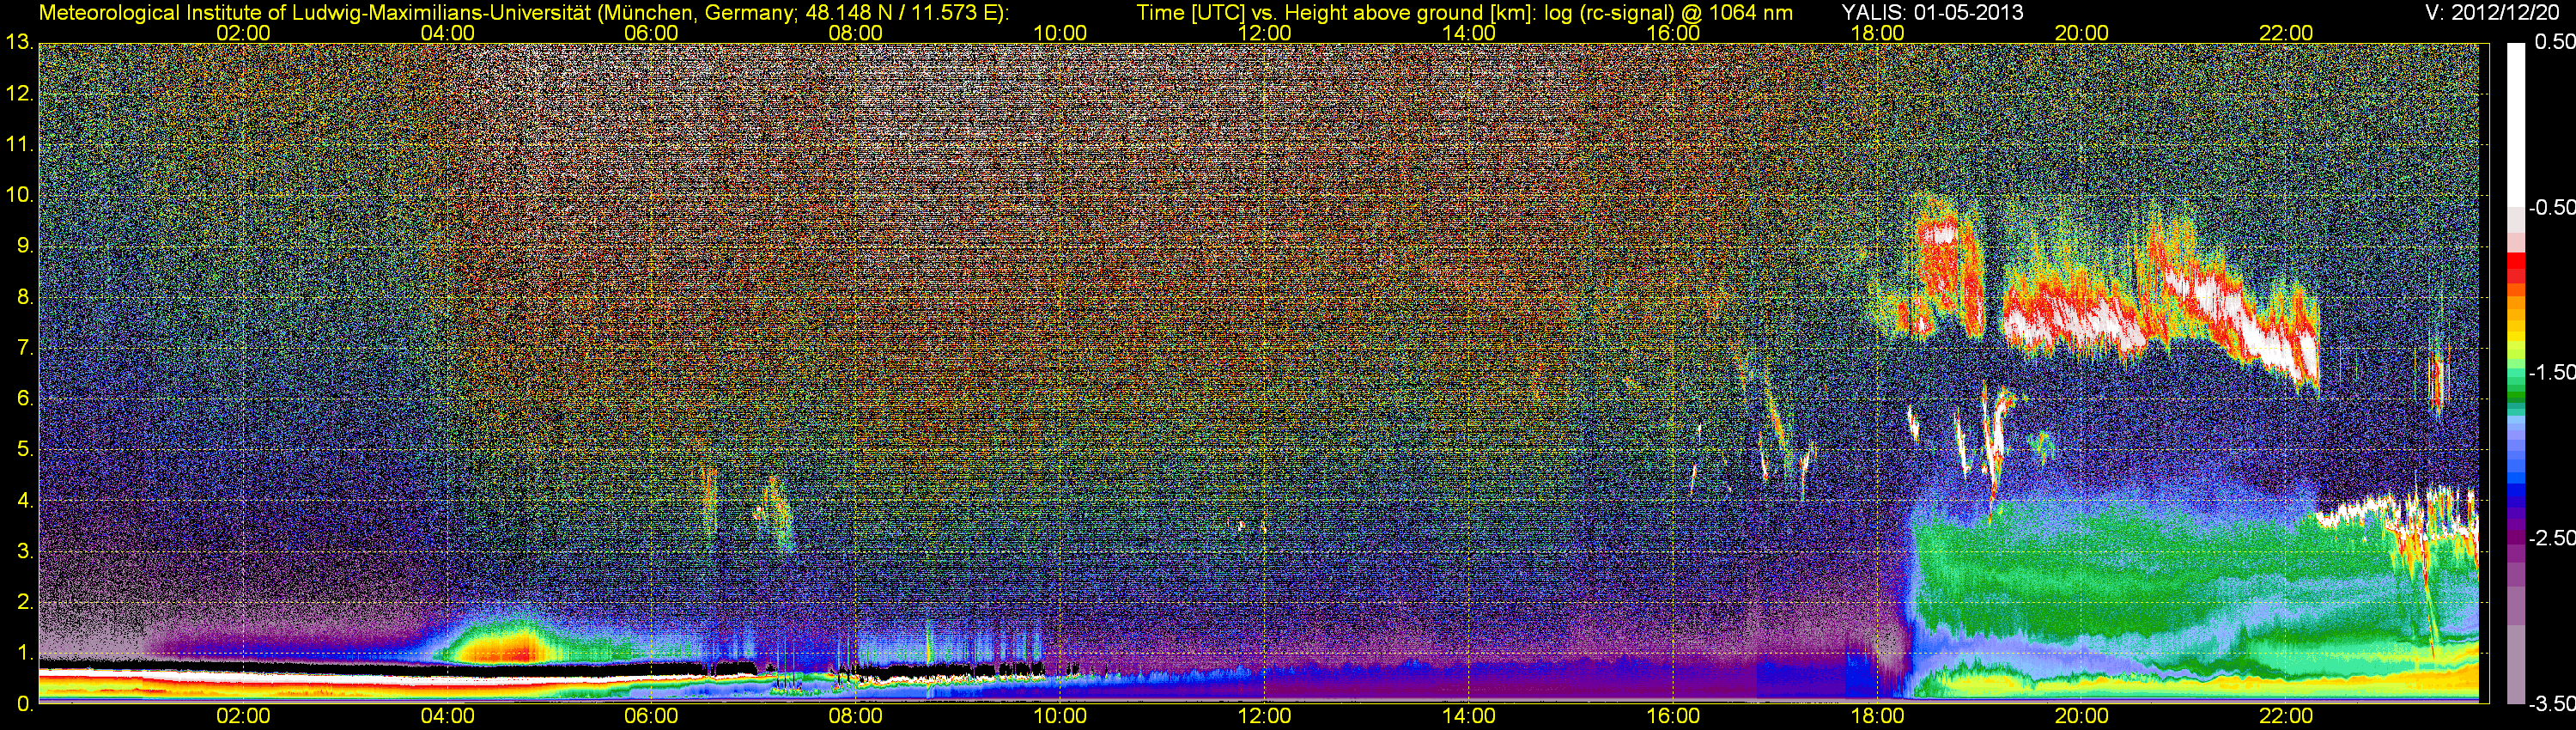
Task: Click the 12:00 label on the top time axis
Action: click(1264, 33)
